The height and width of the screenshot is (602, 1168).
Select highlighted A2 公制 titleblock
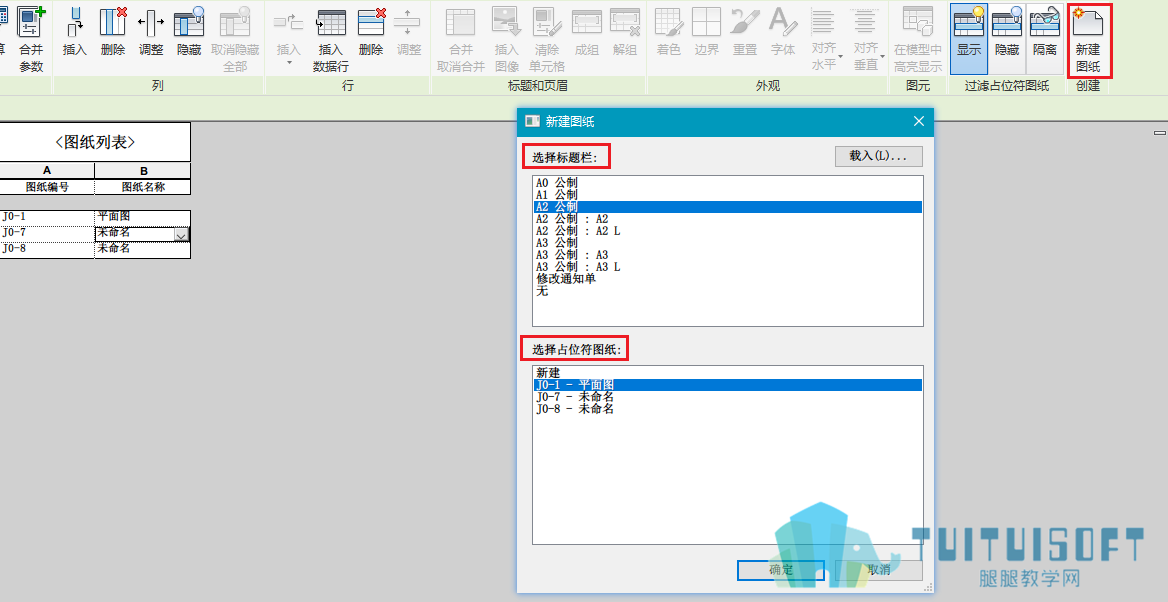pos(728,206)
